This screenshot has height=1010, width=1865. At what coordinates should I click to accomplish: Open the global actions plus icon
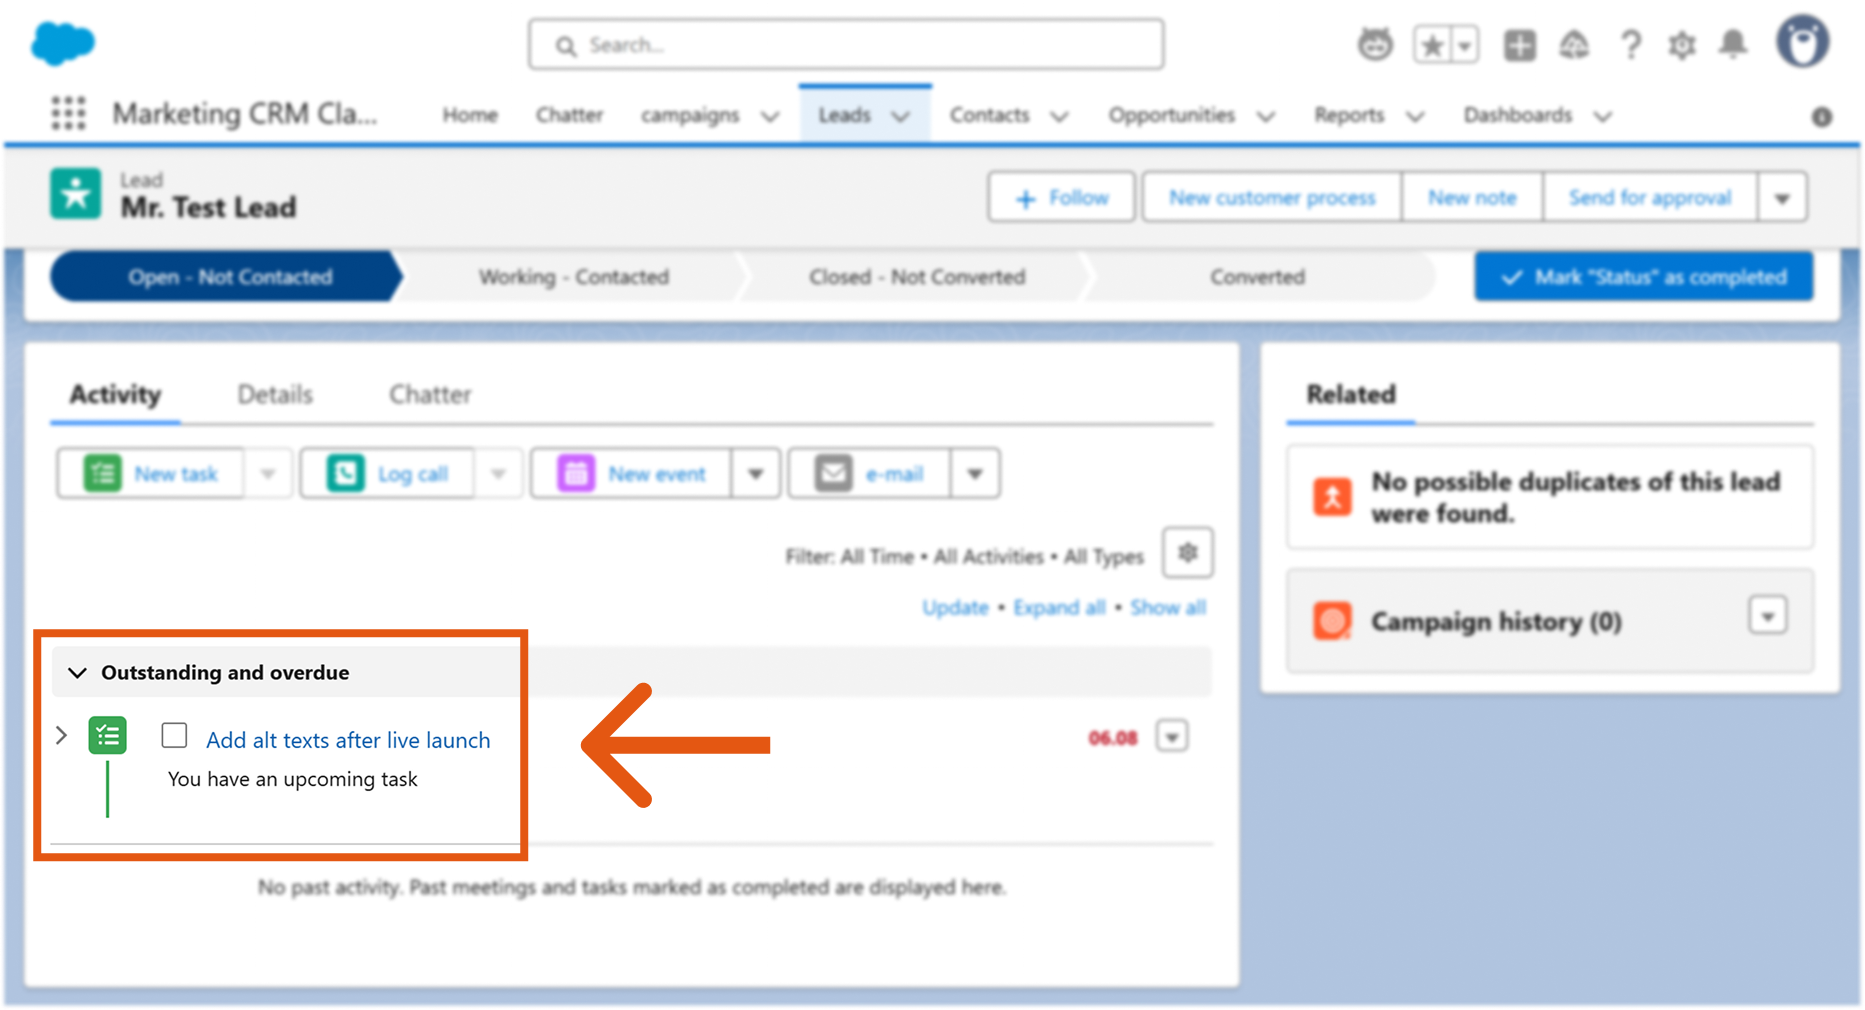coord(1519,45)
